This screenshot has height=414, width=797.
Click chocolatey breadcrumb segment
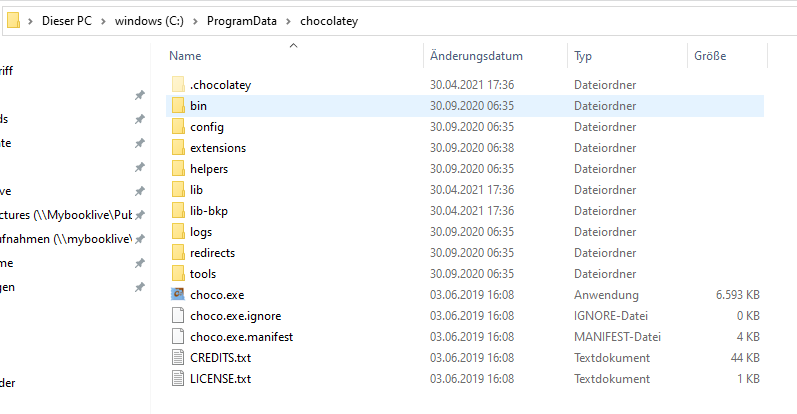click(329, 21)
